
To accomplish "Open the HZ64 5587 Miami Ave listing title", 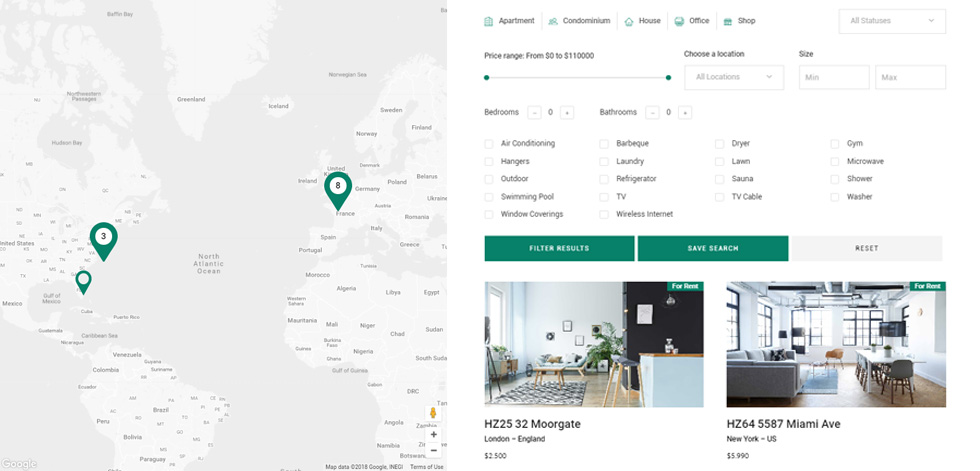I will tap(784, 424).
